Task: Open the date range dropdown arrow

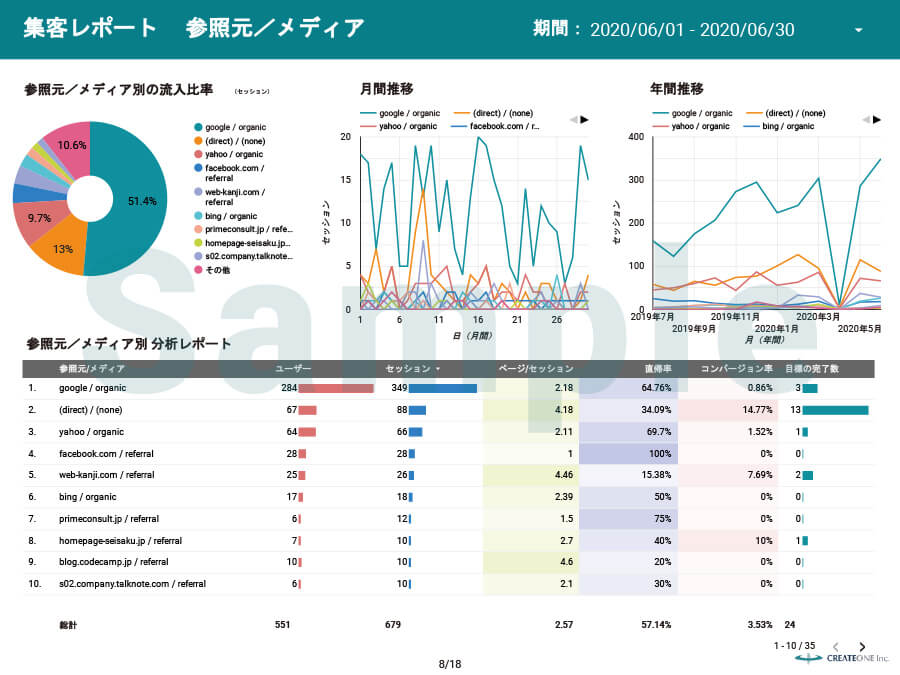Action: pos(858,30)
